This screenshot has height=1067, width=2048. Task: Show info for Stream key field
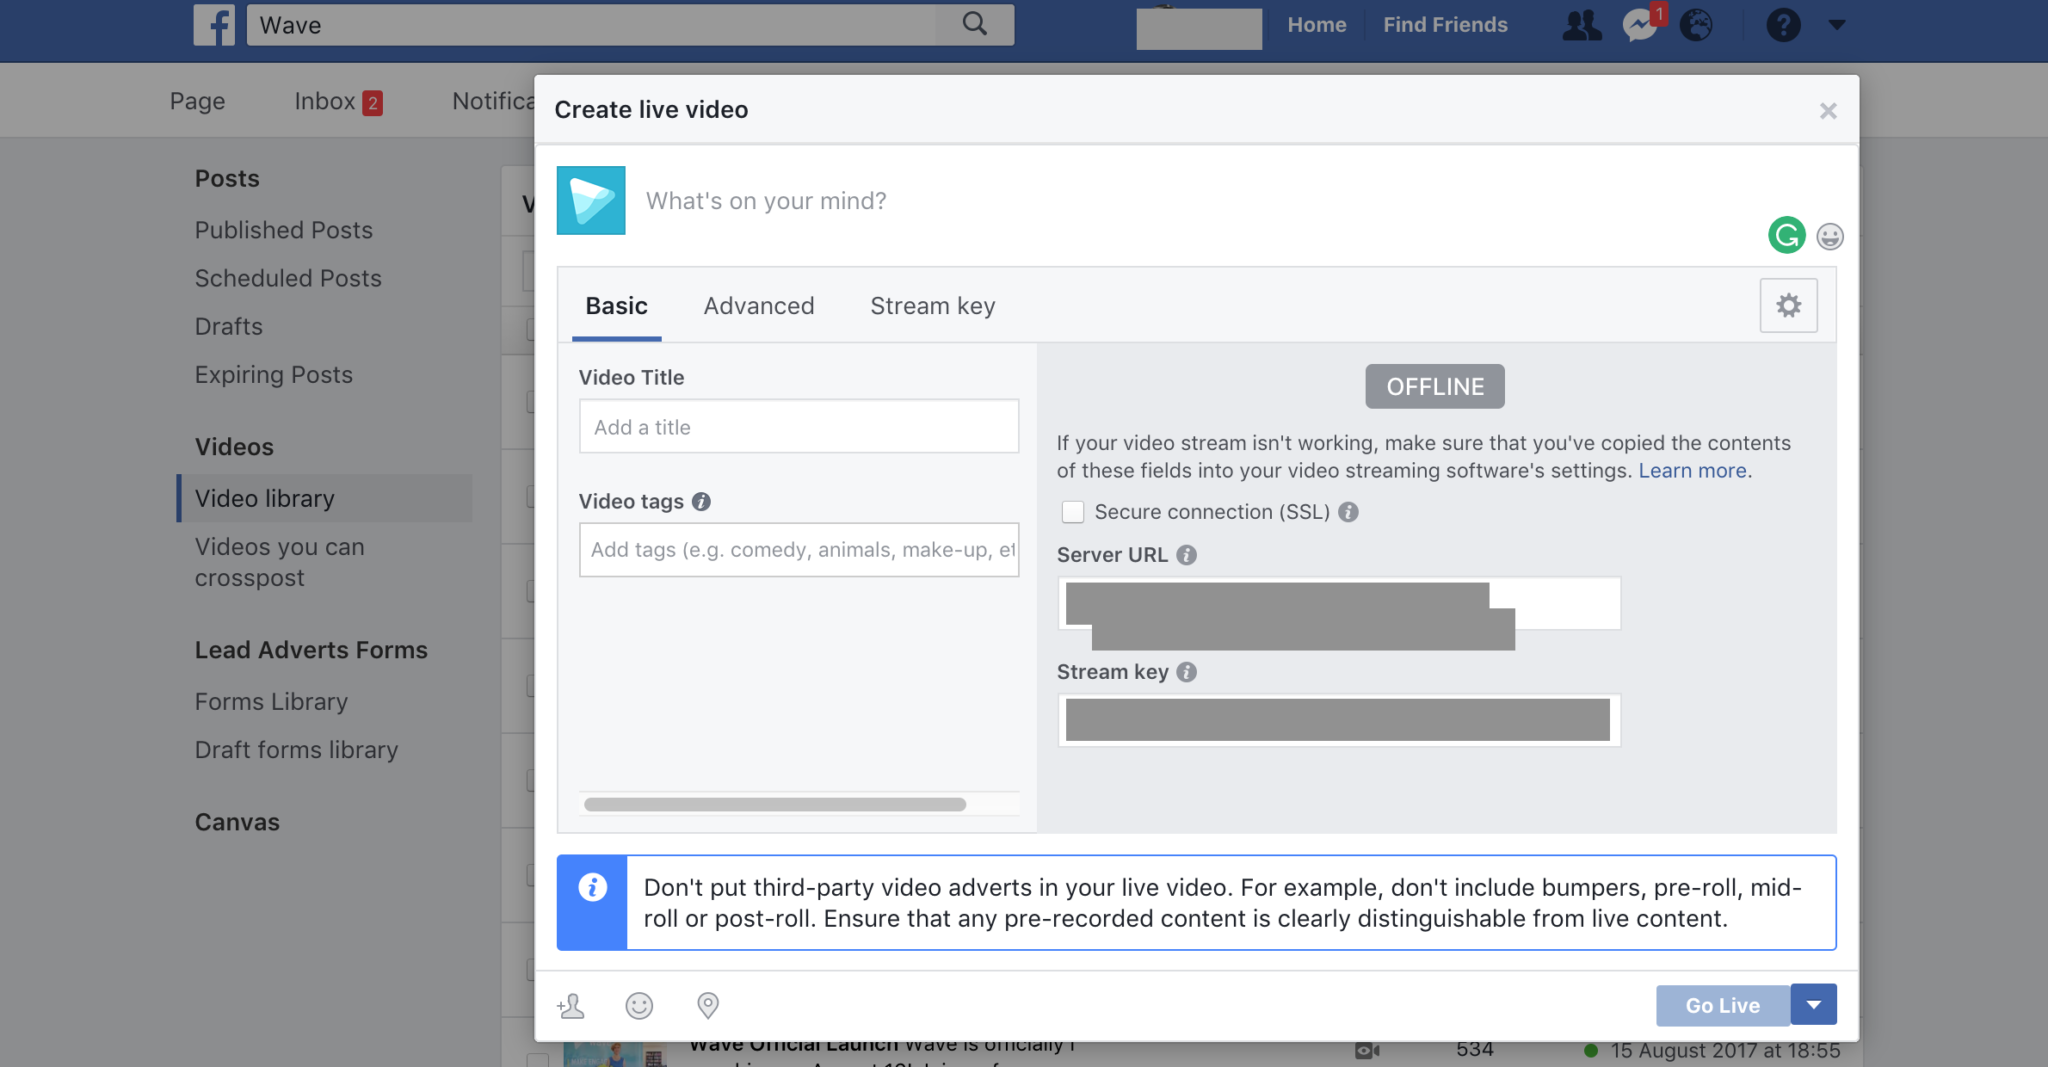(x=1186, y=672)
